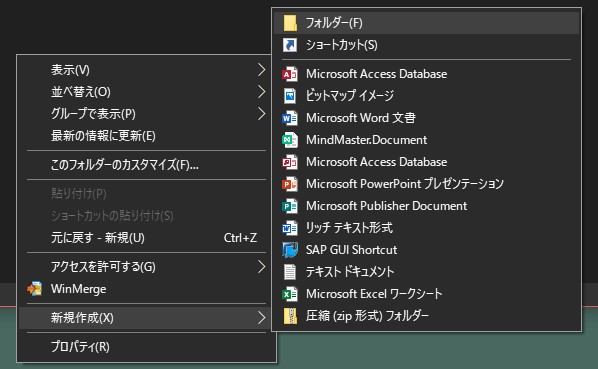Viewport: 598px width, 369px height.
Task: Click the shortcut arrow icon beside ショートカット(S)
Action: coord(290,45)
